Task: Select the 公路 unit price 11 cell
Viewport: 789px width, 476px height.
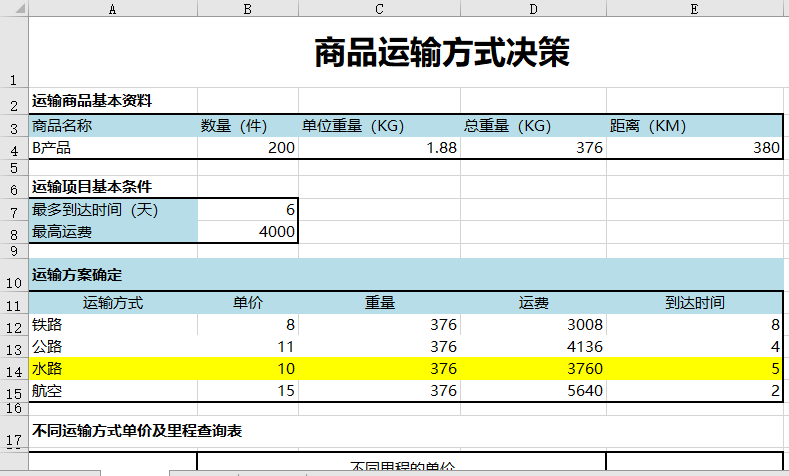Action: click(247, 347)
